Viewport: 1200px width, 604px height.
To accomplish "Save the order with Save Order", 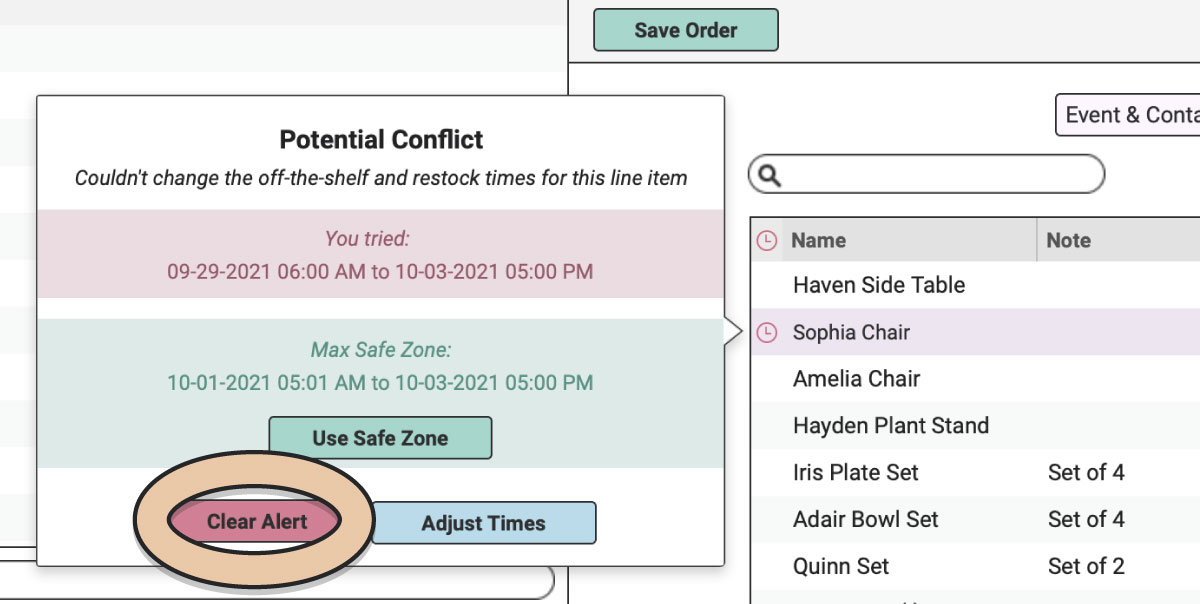I will (686, 30).
